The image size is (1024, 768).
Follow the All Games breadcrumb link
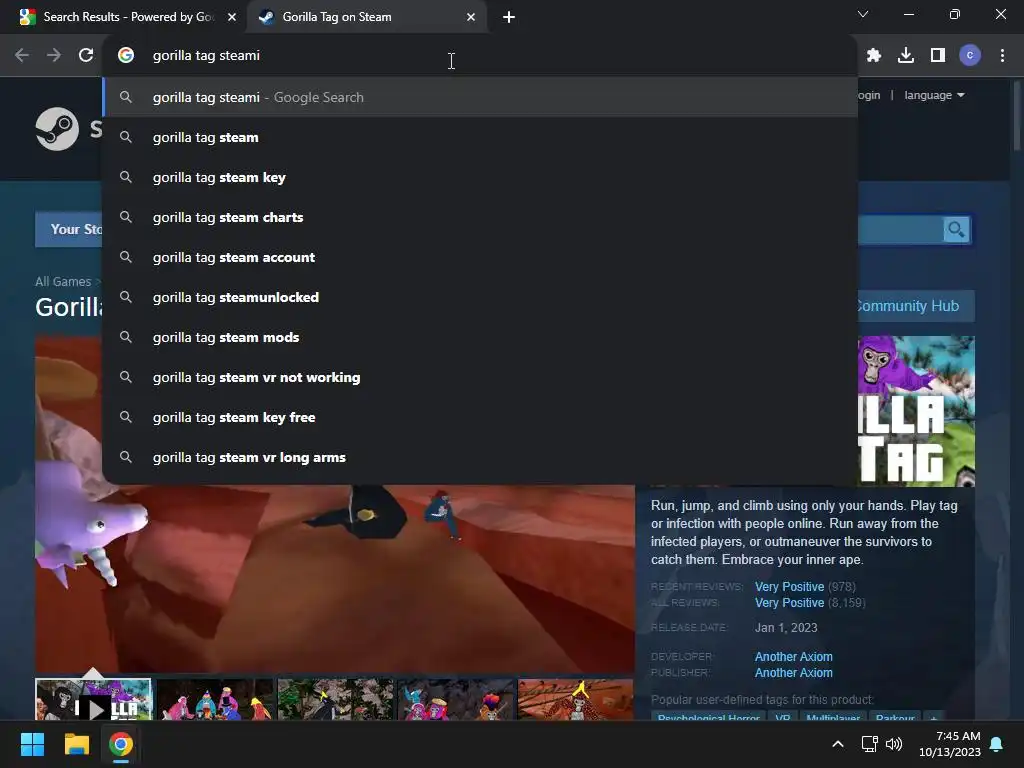[63, 281]
